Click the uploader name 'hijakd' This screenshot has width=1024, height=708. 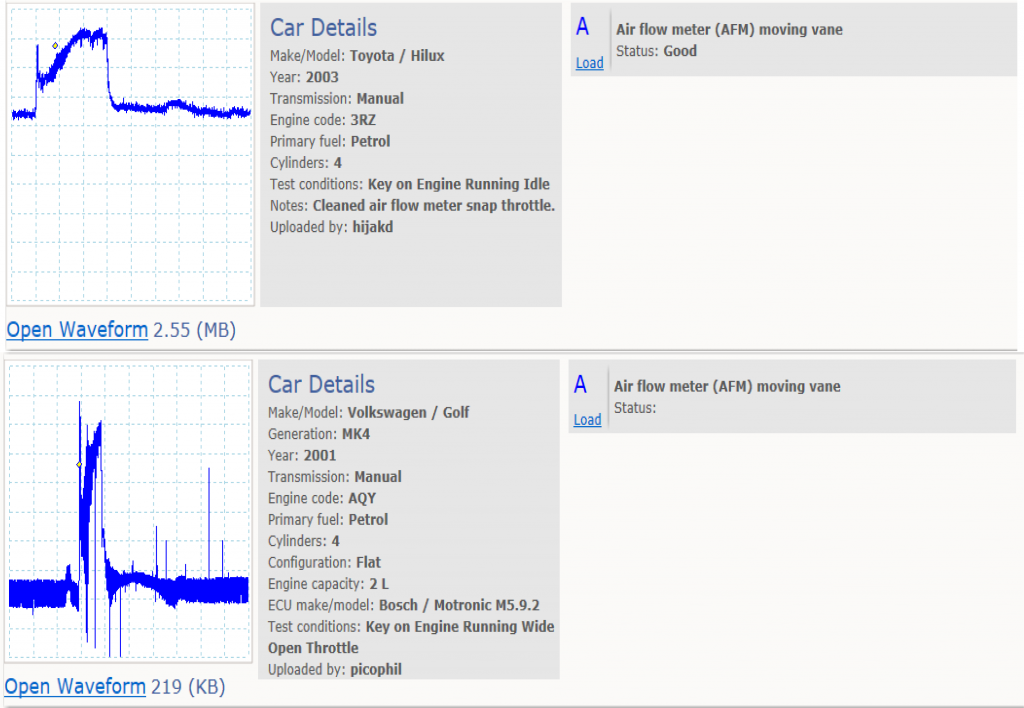tap(373, 227)
